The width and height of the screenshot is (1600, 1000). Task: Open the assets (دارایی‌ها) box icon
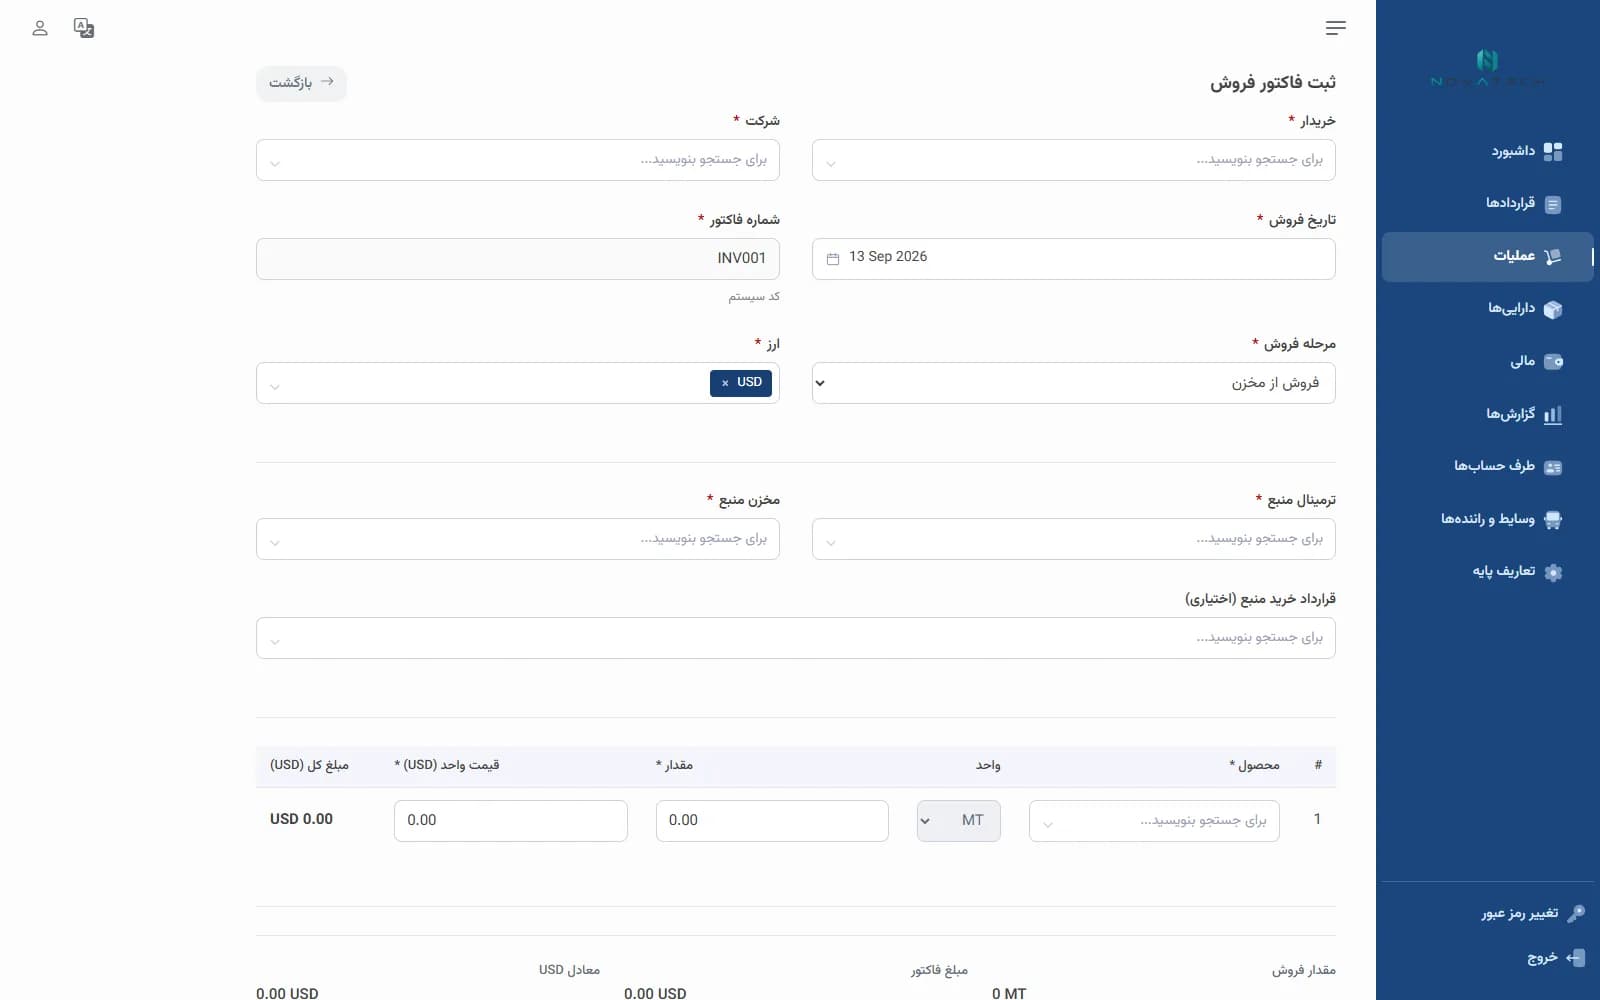[1553, 310]
